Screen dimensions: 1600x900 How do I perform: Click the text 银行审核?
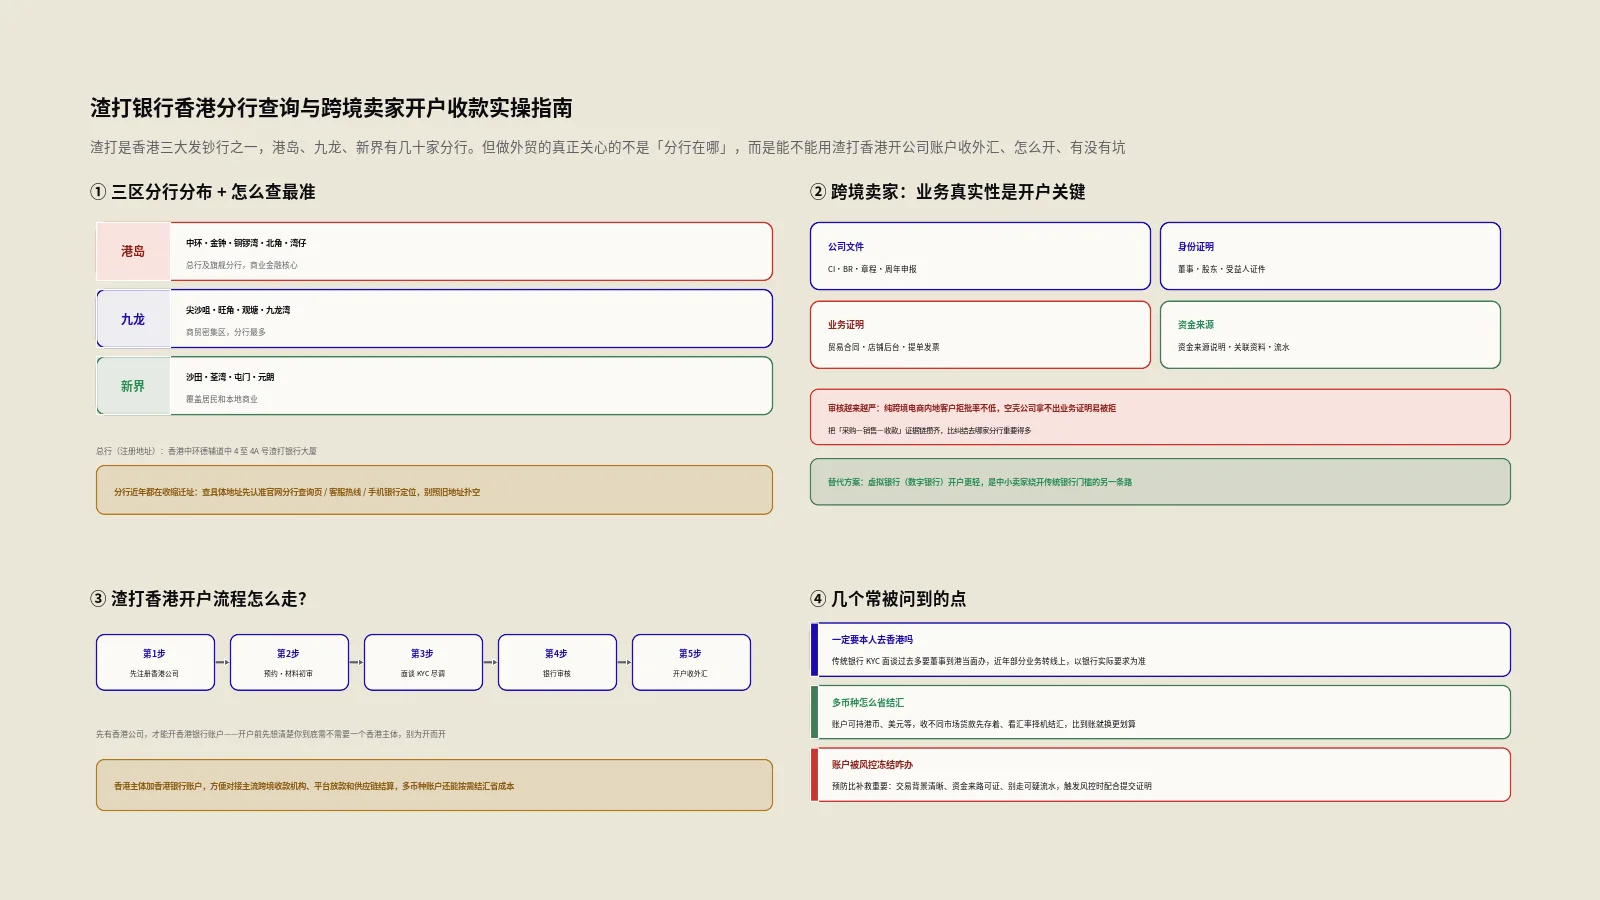[557, 674]
